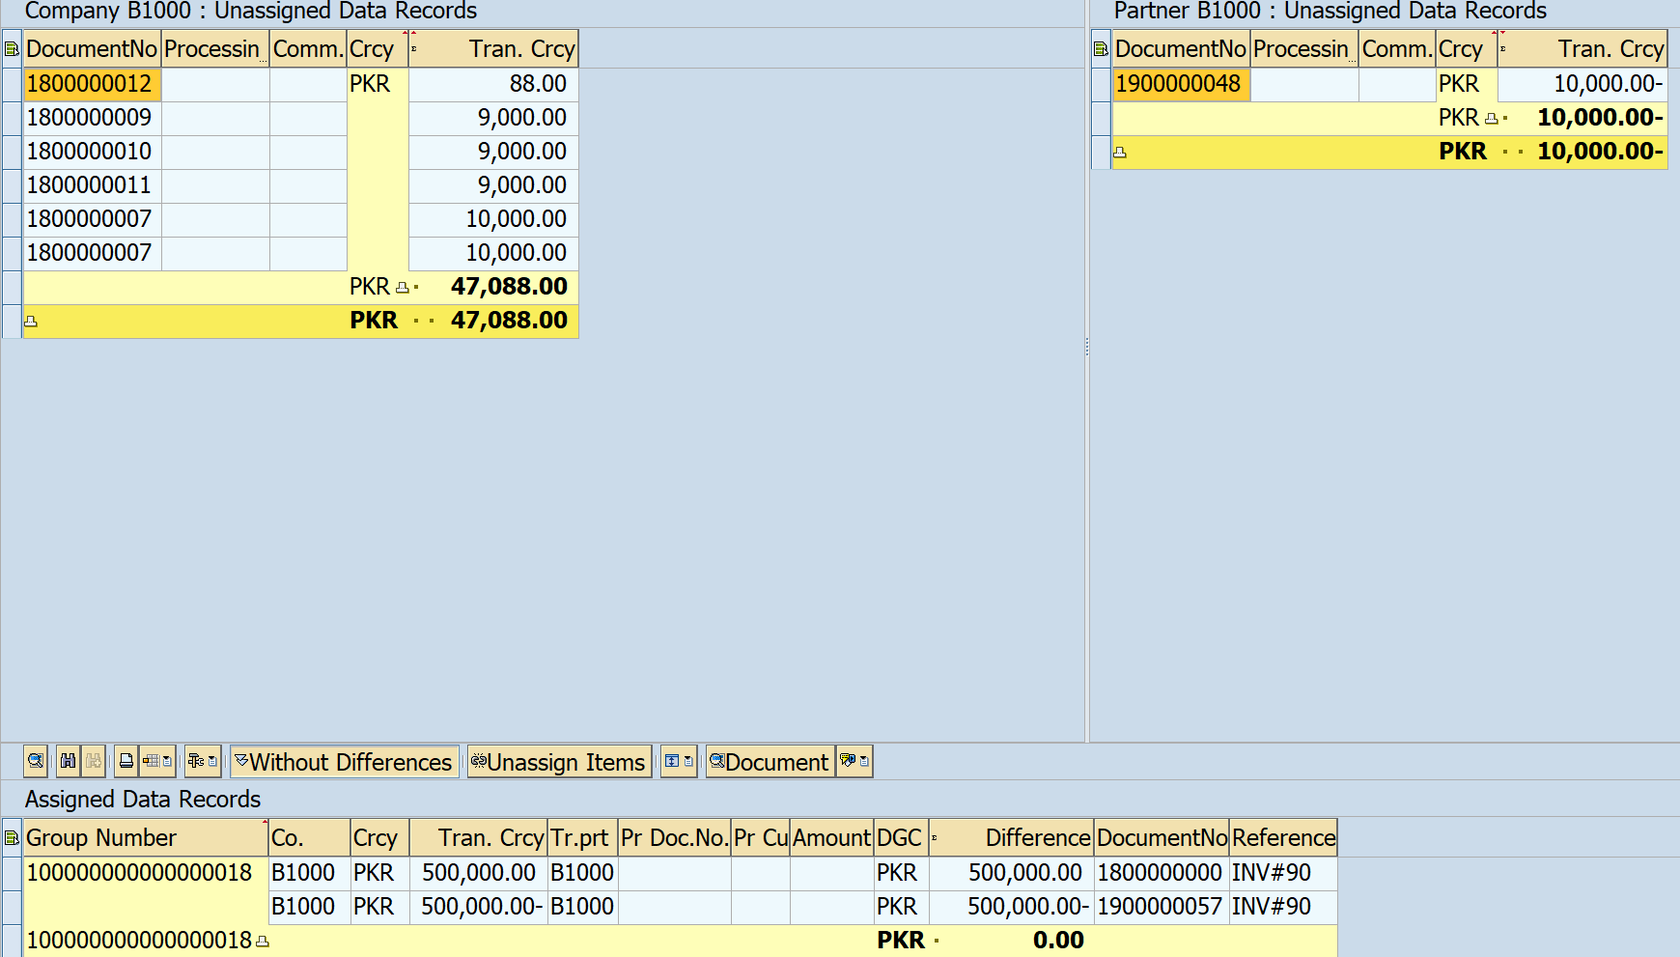The image size is (1680, 957).
Task: Click the Group Number column header
Action: coord(146,838)
